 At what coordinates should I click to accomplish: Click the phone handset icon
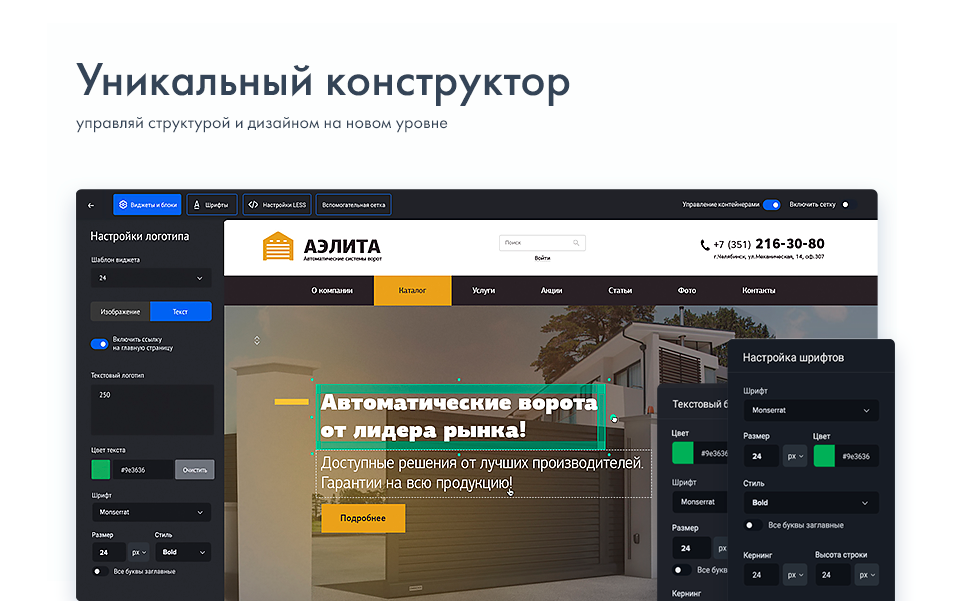[x=705, y=245]
